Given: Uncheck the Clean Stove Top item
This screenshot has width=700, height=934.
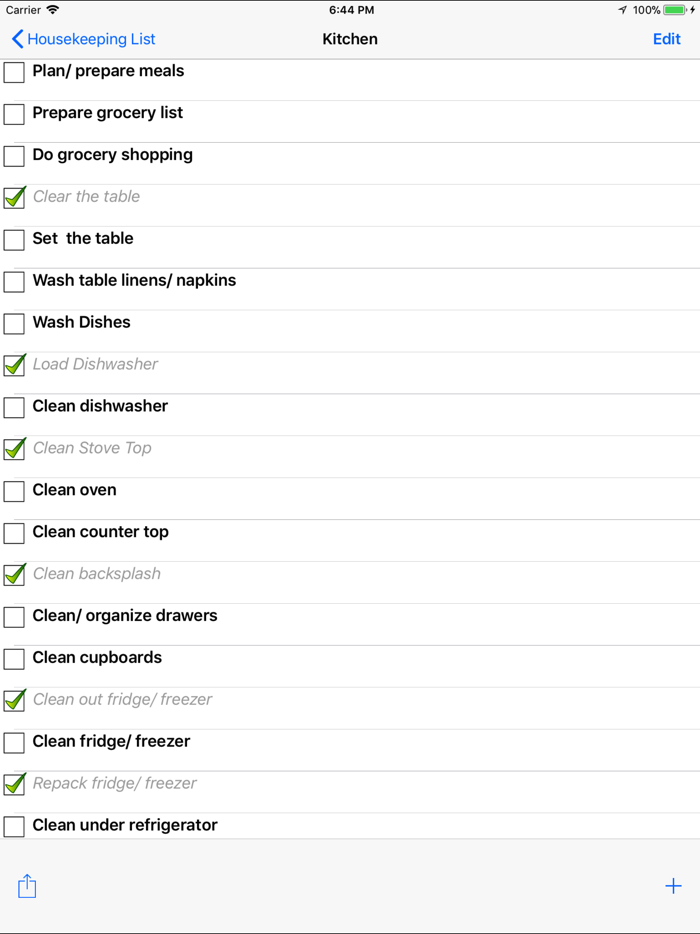Looking at the screenshot, I should (13, 449).
